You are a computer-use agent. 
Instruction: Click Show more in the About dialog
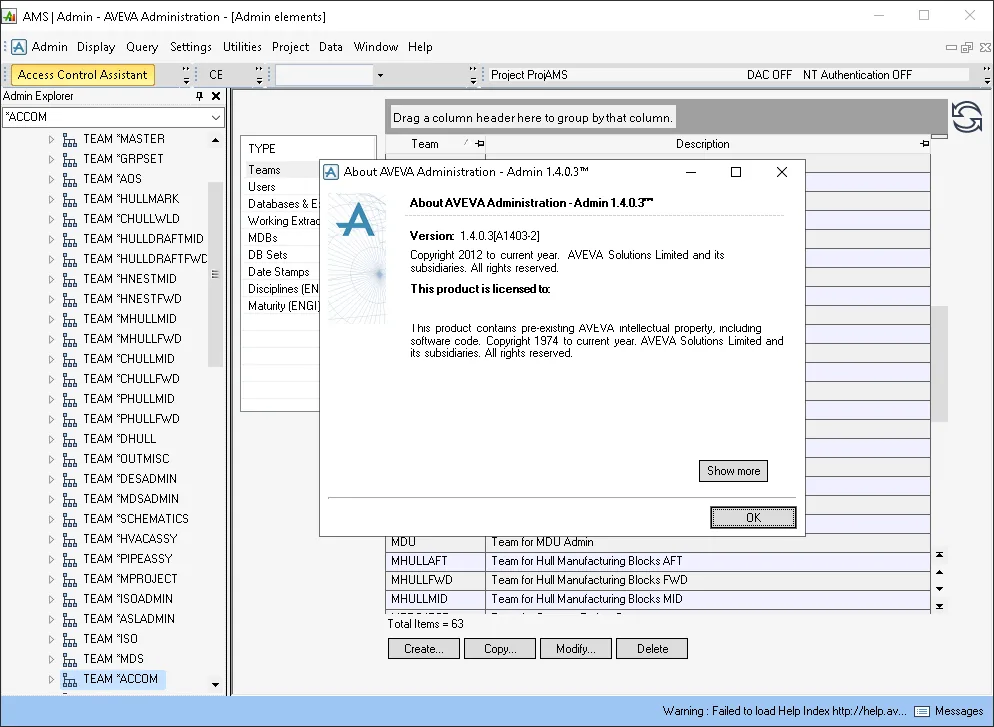[x=733, y=471]
